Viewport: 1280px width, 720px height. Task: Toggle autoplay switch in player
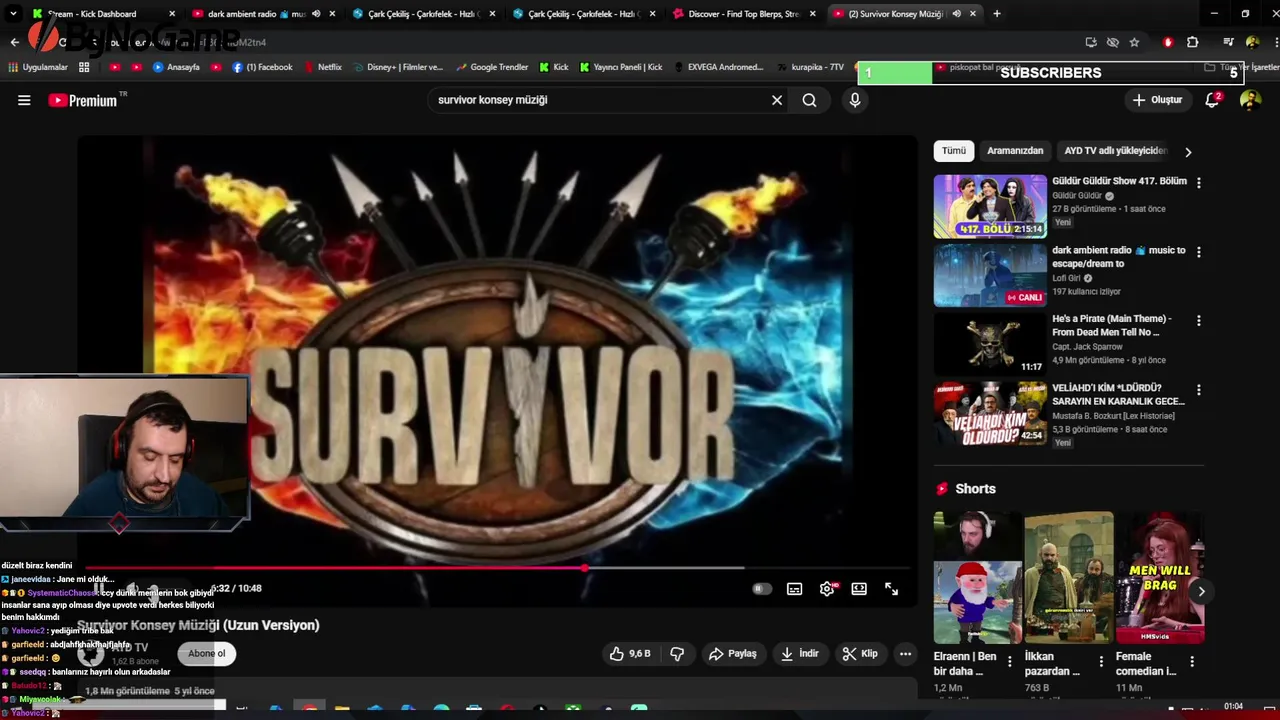point(762,589)
